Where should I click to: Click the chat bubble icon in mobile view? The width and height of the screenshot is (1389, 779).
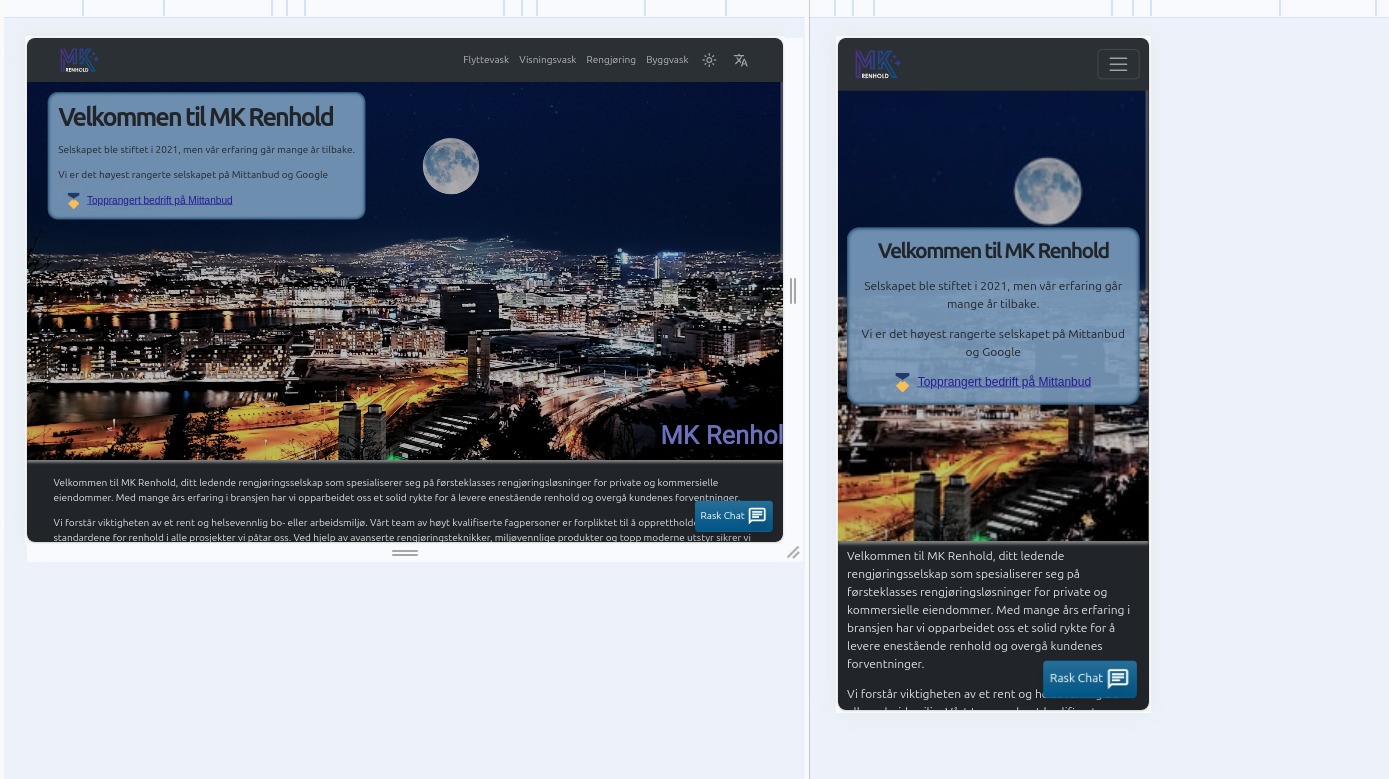1118,678
